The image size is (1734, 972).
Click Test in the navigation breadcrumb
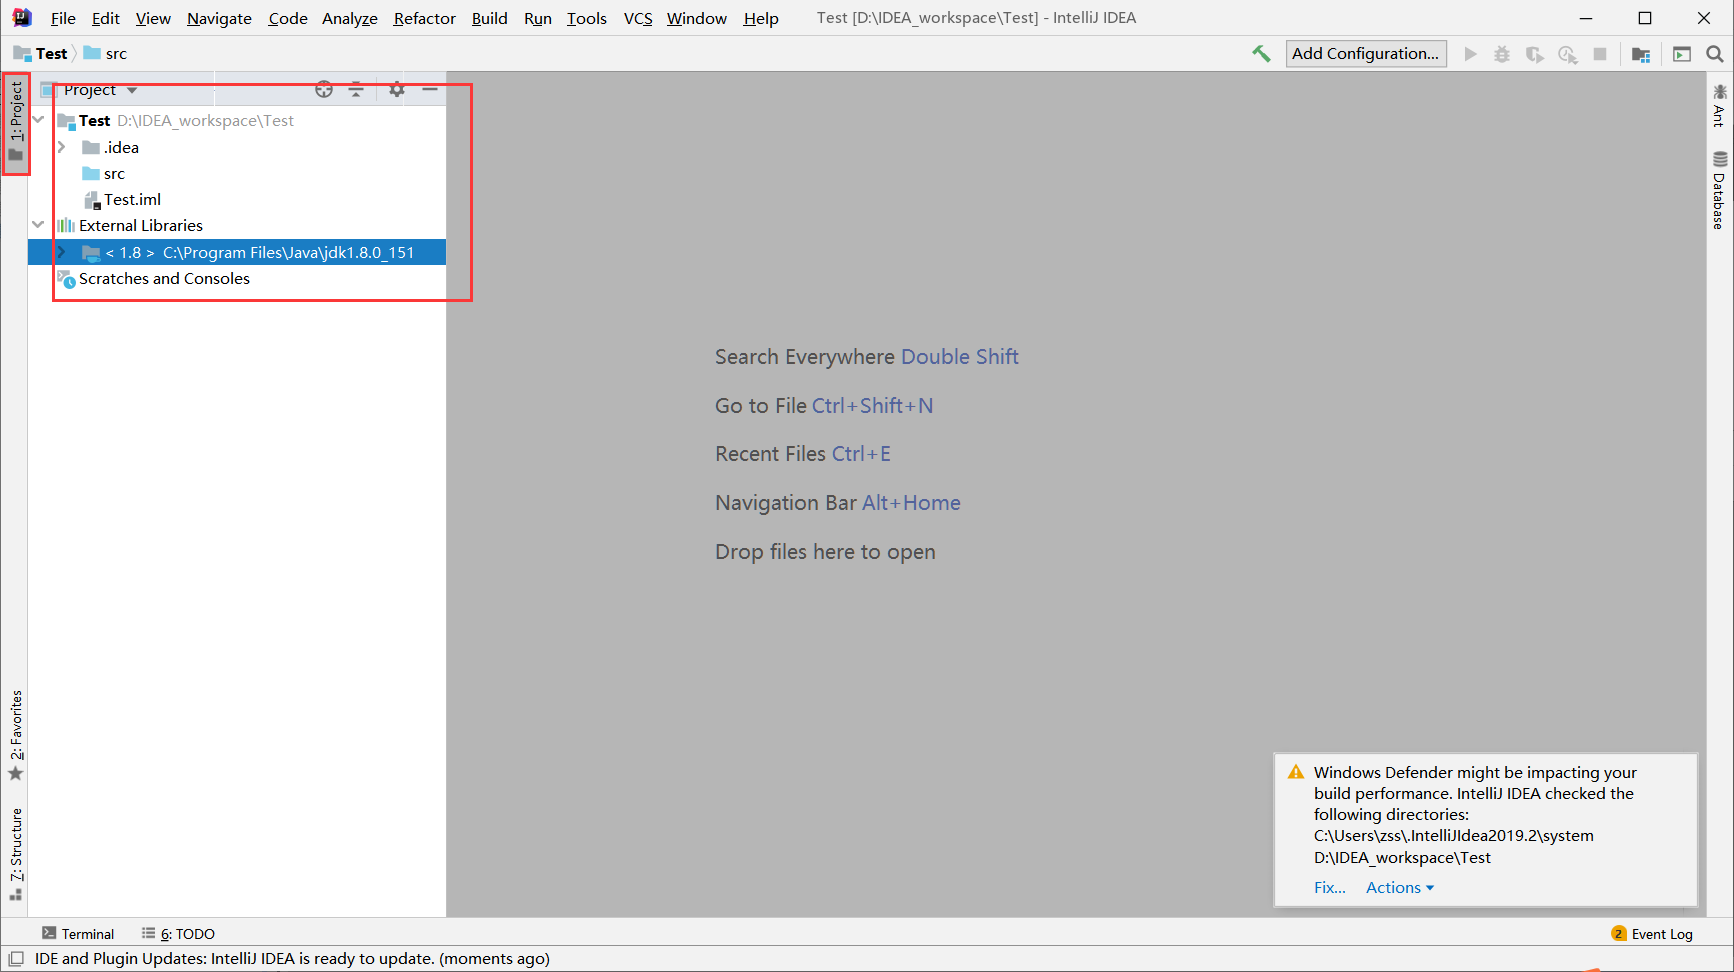point(41,54)
